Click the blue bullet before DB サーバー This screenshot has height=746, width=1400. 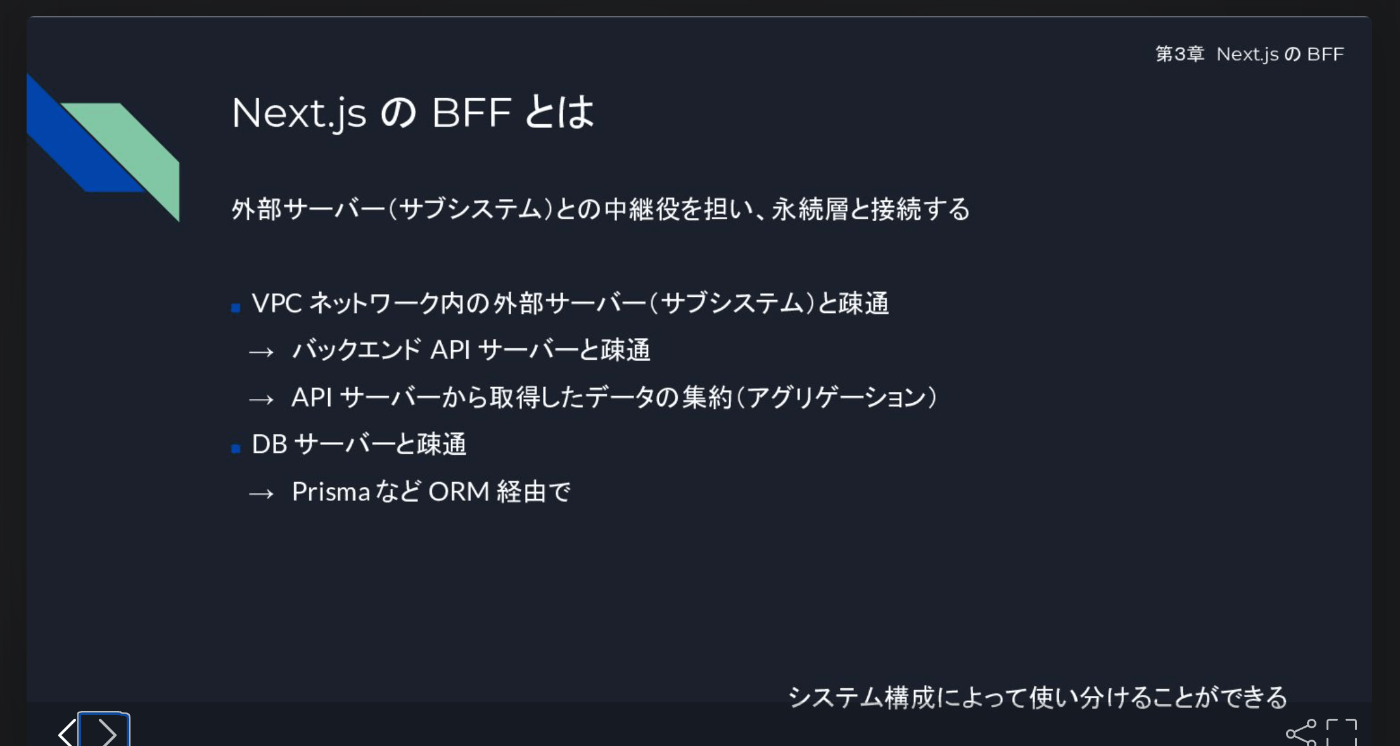236,448
